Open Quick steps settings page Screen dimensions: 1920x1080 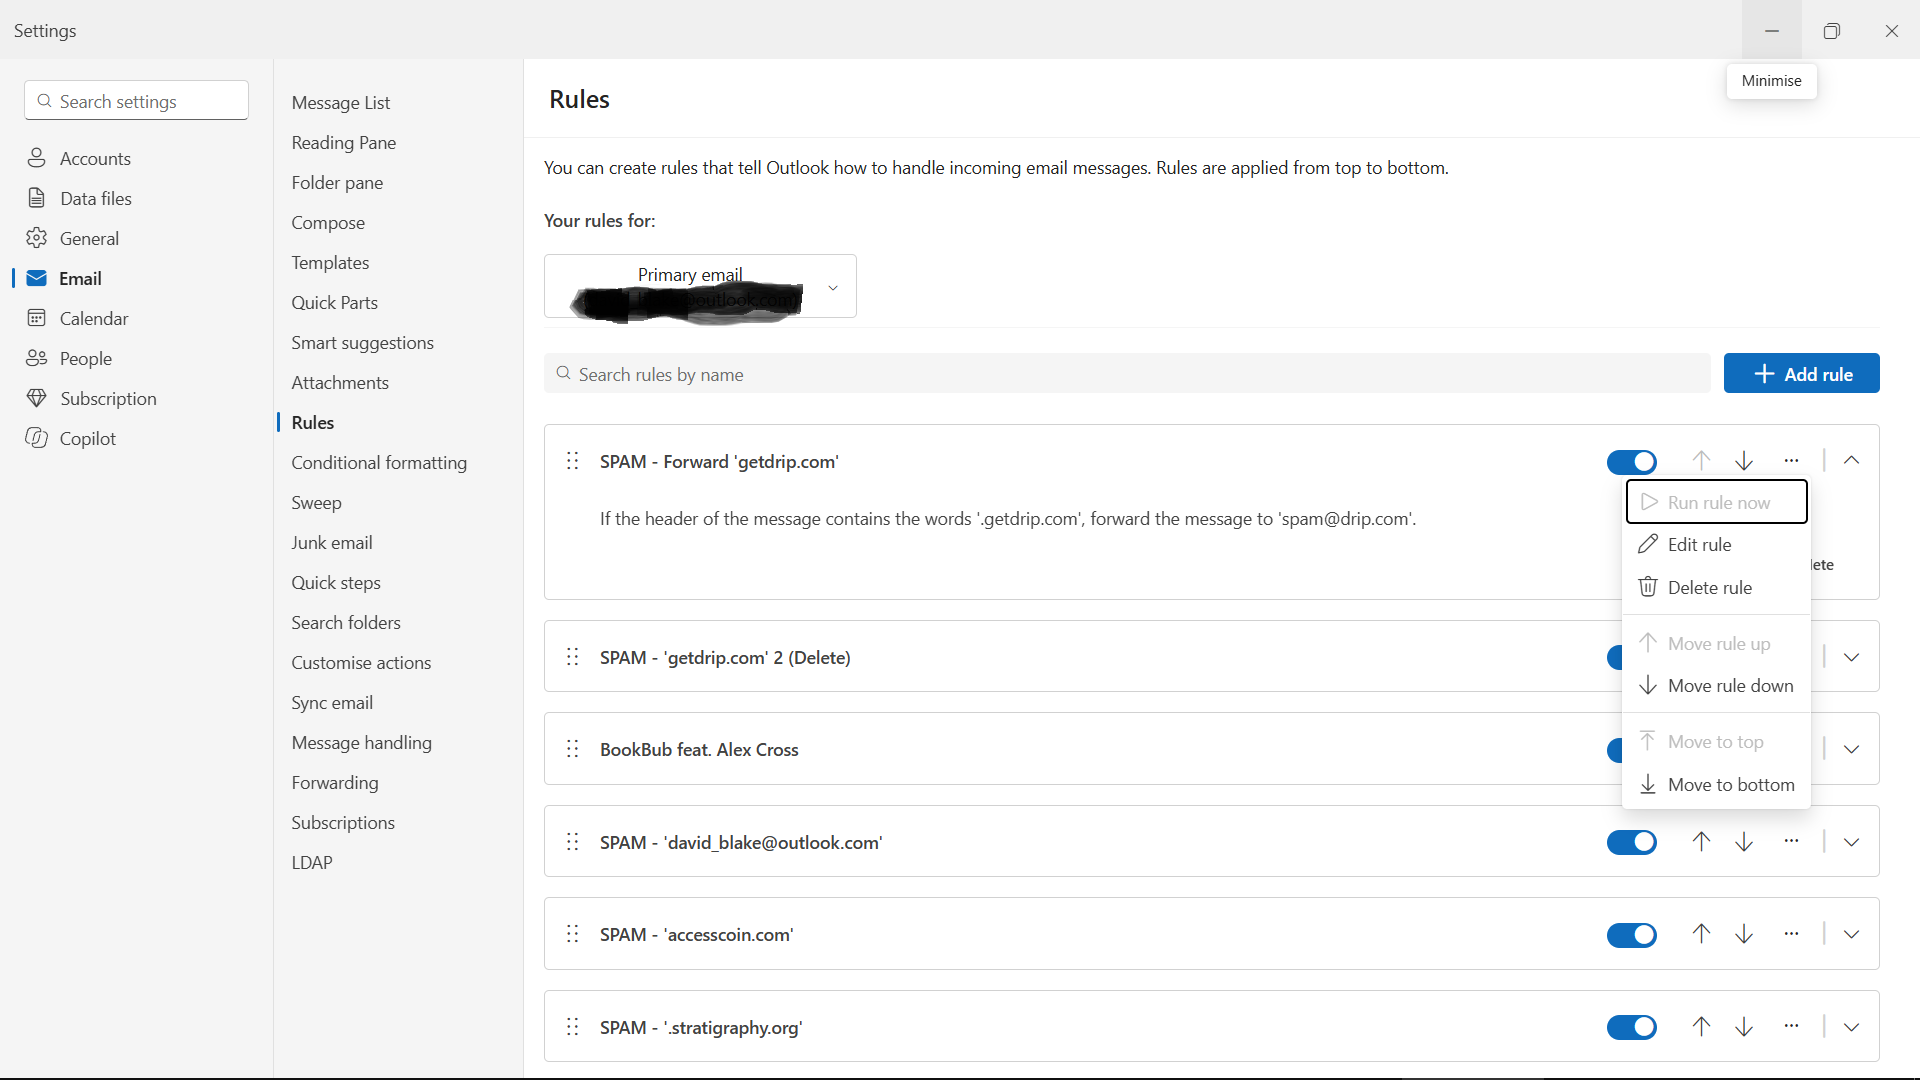(x=336, y=583)
